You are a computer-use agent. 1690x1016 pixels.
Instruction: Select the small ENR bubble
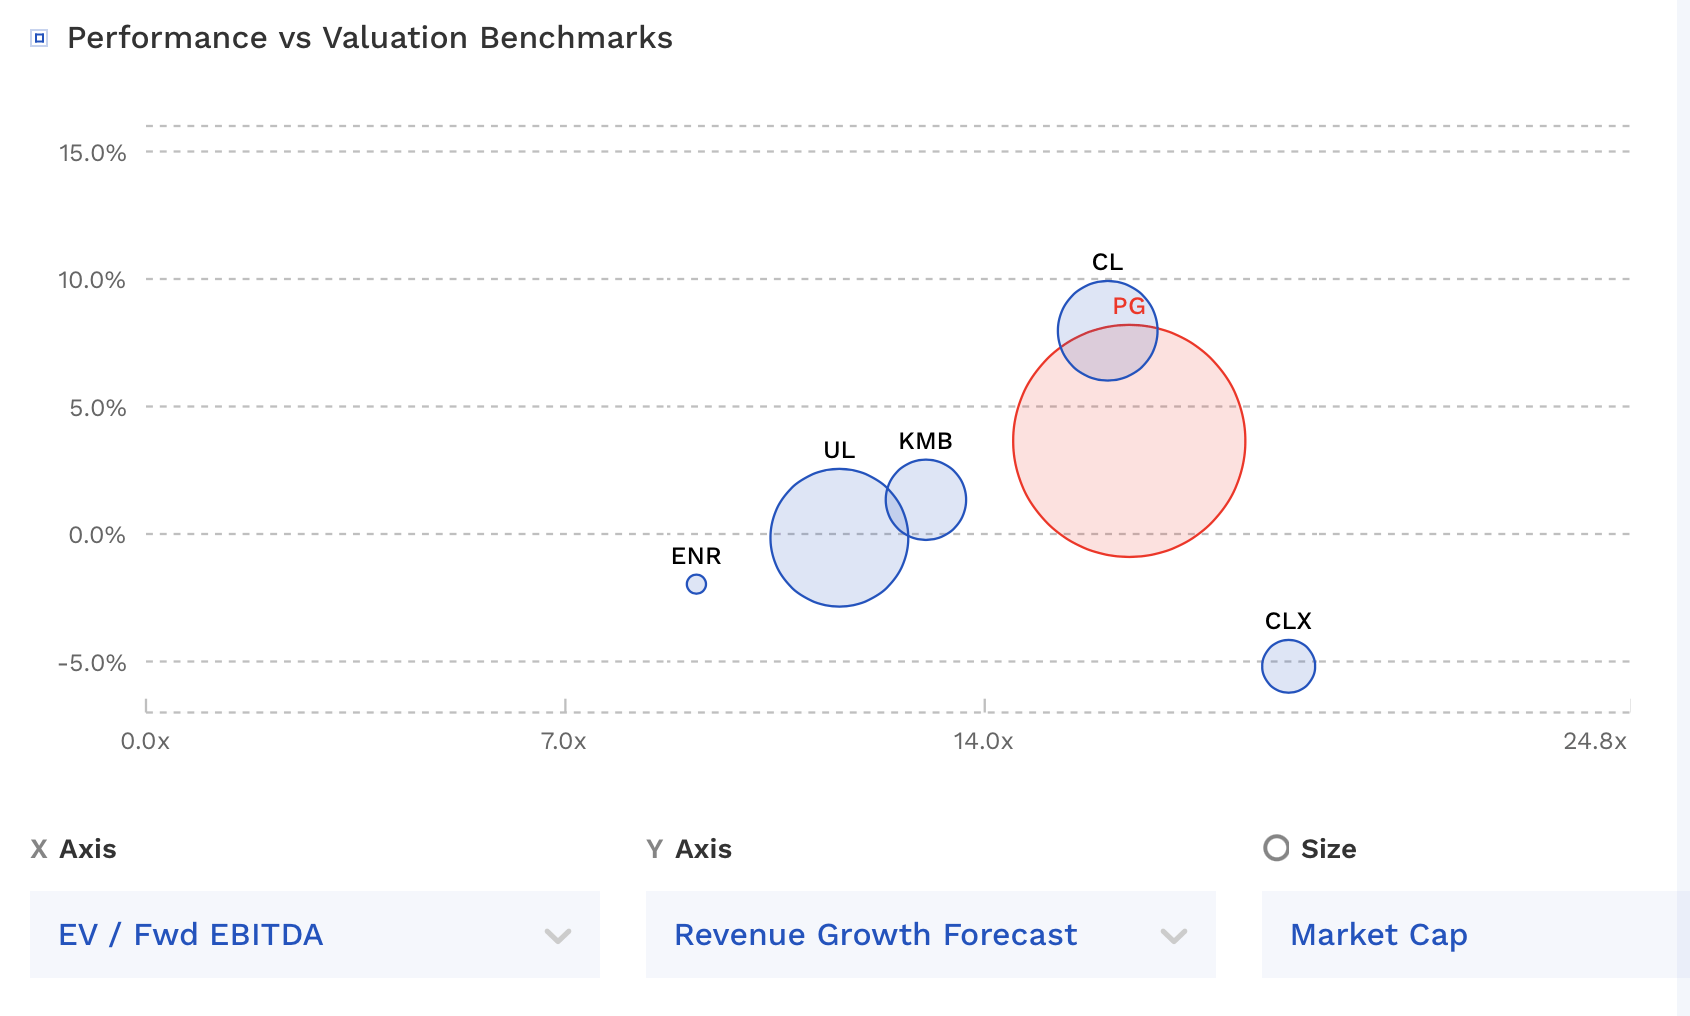click(696, 585)
